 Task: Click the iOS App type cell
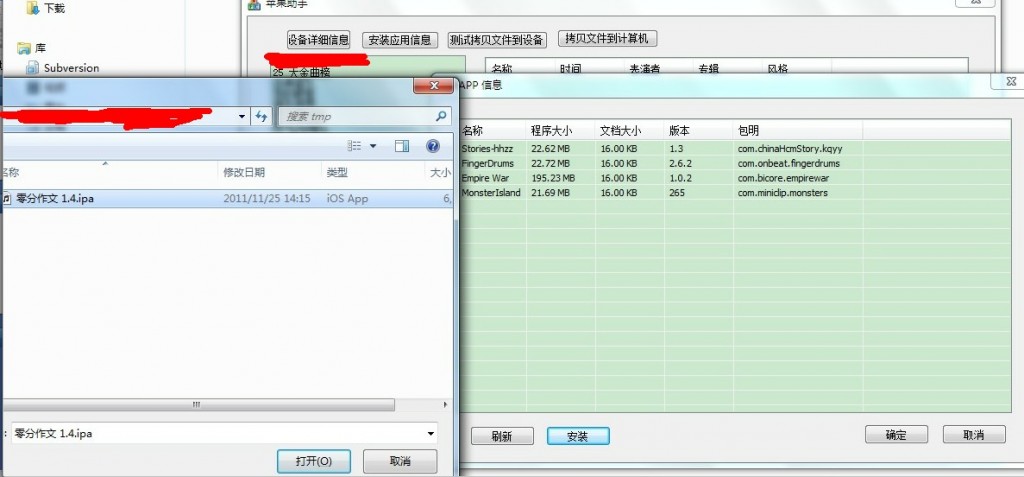tap(347, 199)
